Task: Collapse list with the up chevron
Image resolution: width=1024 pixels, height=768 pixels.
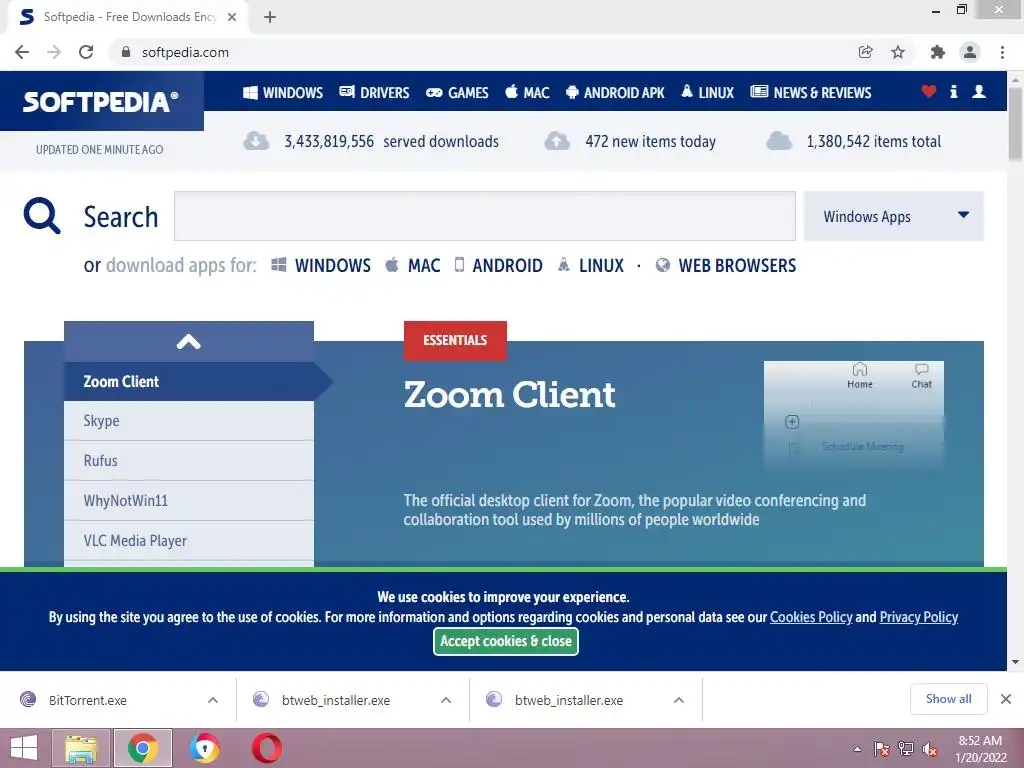Action: (189, 342)
